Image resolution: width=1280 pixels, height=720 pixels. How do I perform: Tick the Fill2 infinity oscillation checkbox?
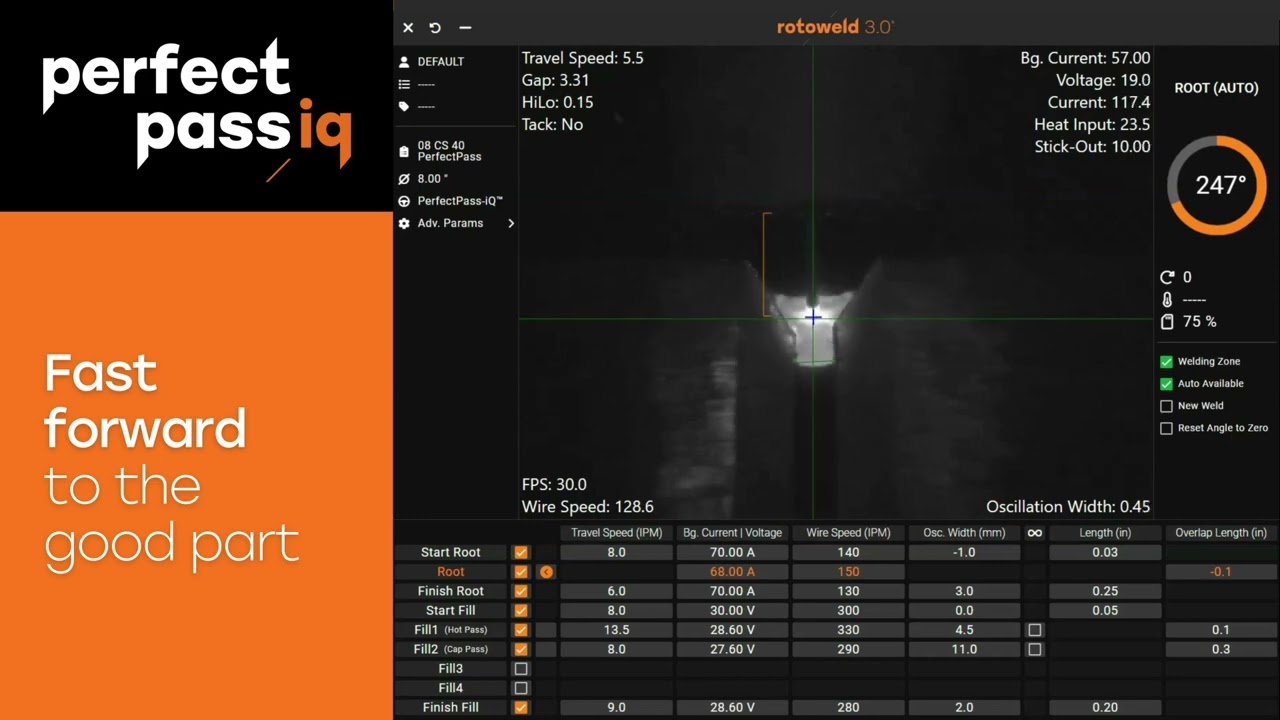(x=1035, y=649)
